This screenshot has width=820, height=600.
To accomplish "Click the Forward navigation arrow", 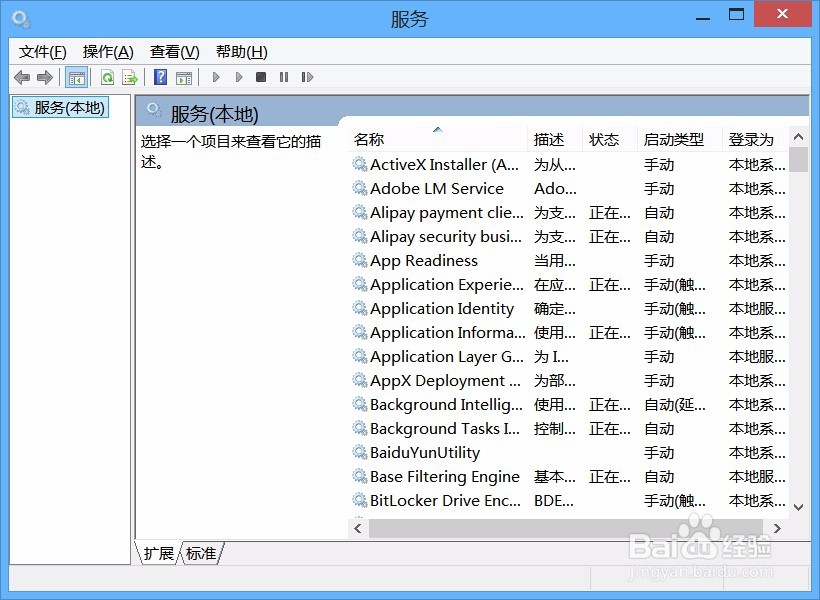I will (43, 77).
